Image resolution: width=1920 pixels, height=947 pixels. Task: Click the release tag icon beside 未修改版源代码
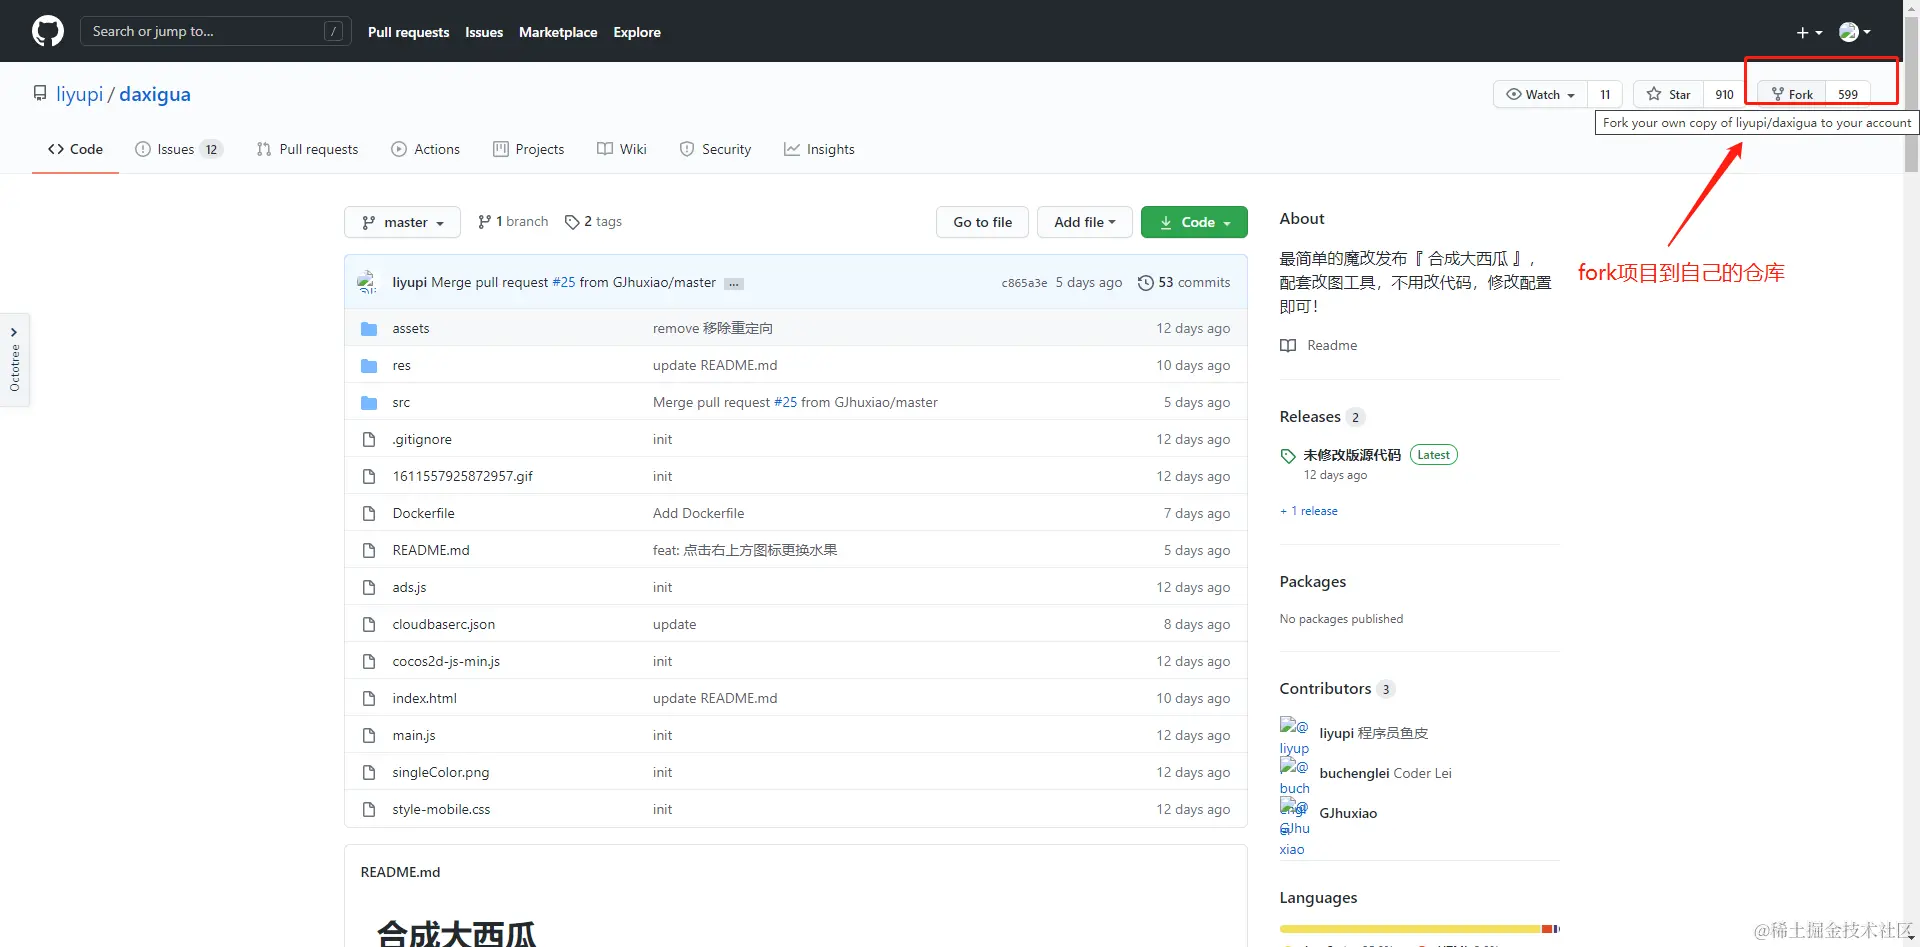coord(1288,456)
